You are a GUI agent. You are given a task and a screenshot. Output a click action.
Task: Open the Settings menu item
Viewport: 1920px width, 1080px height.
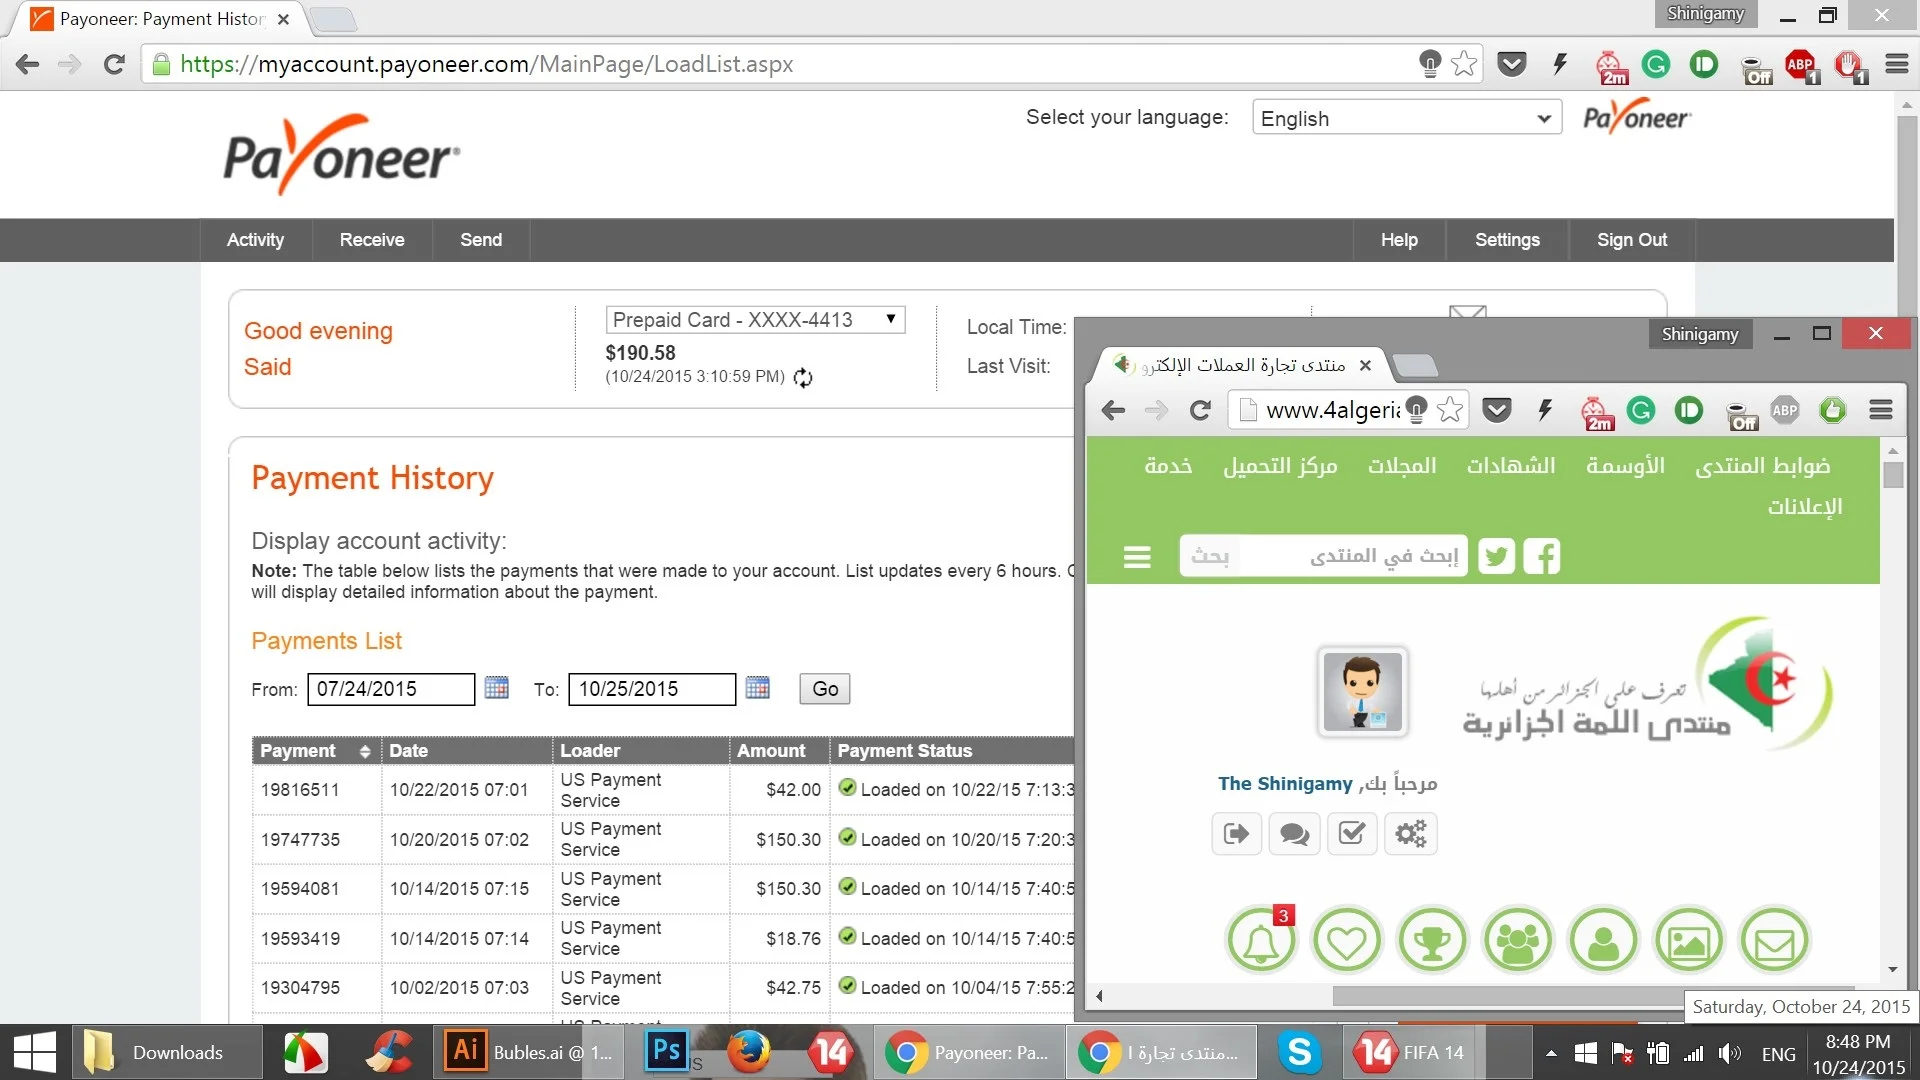tap(1506, 240)
